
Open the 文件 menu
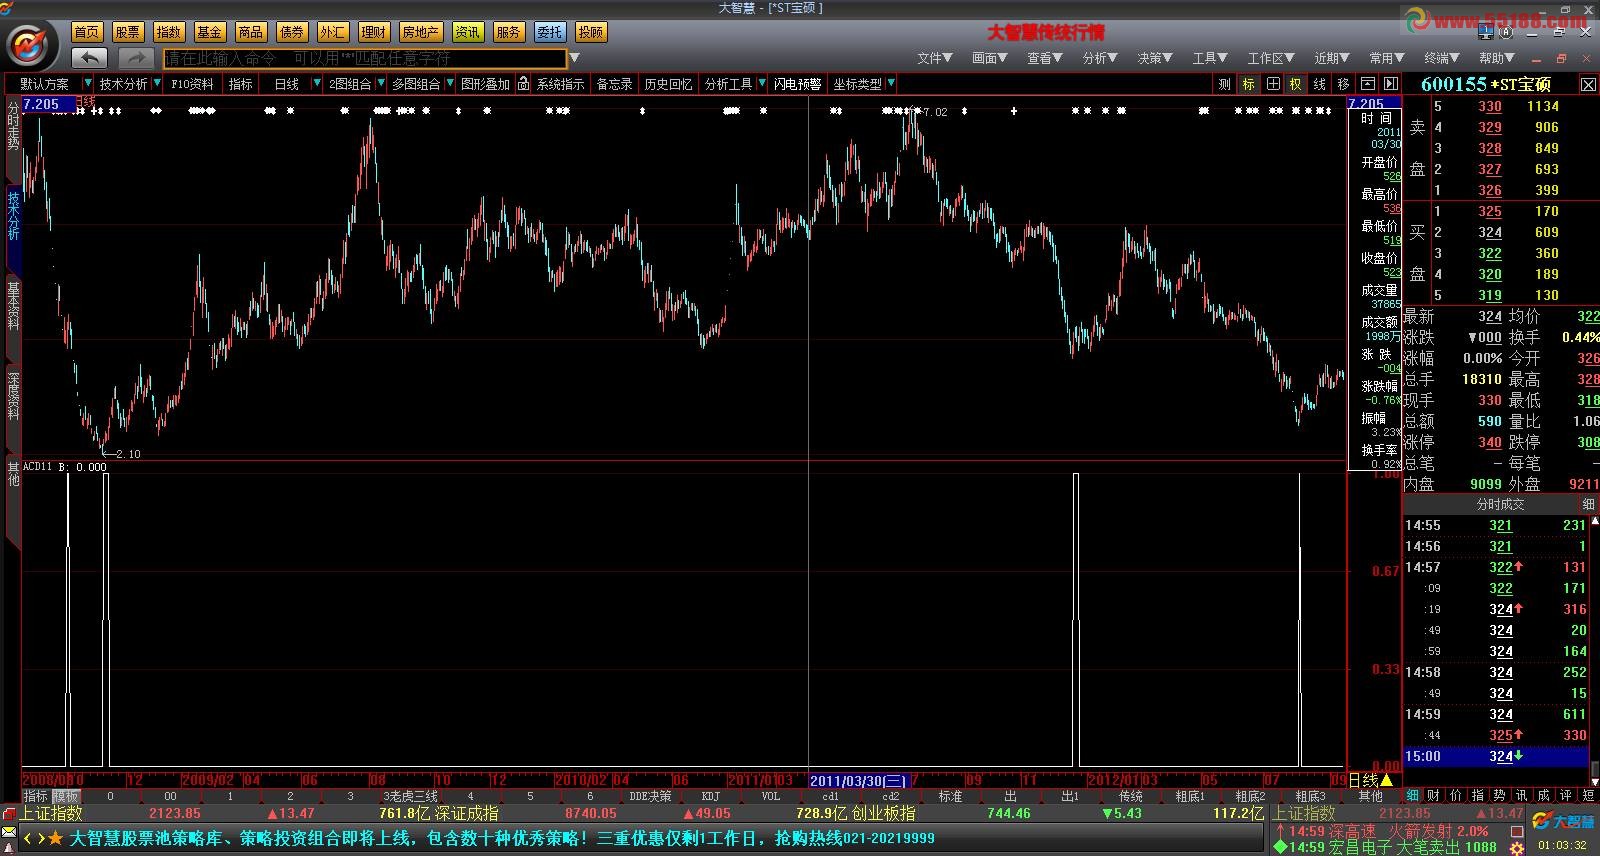pyautogui.click(x=934, y=58)
